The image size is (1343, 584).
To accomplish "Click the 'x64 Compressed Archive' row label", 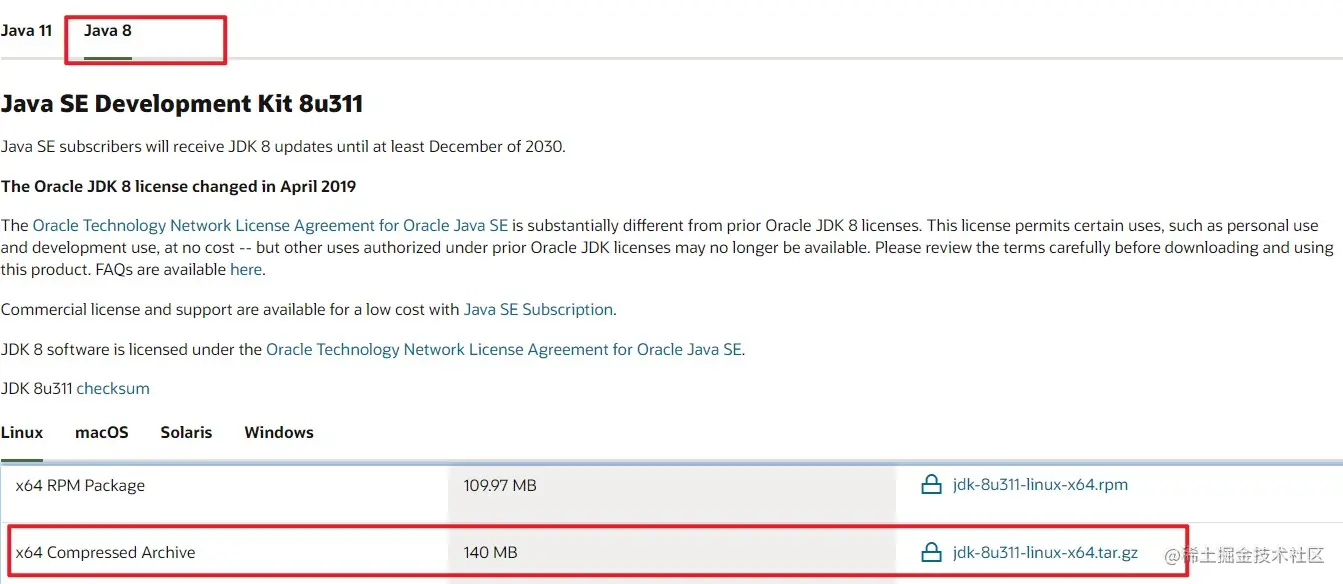I will pos(106,553).
